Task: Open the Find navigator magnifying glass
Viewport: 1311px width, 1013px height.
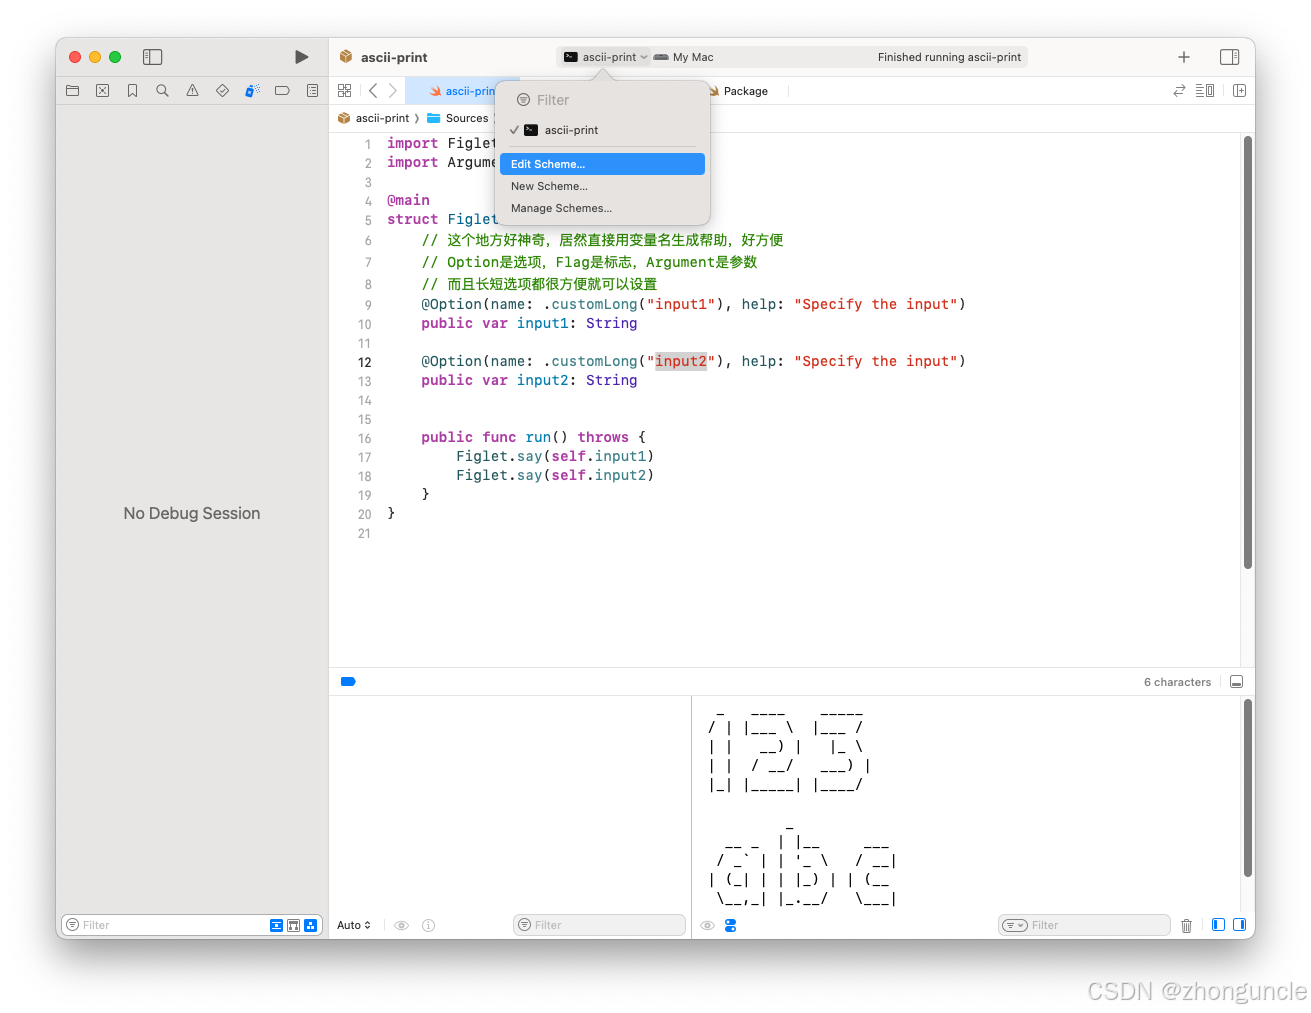Action: coord(162,90)
